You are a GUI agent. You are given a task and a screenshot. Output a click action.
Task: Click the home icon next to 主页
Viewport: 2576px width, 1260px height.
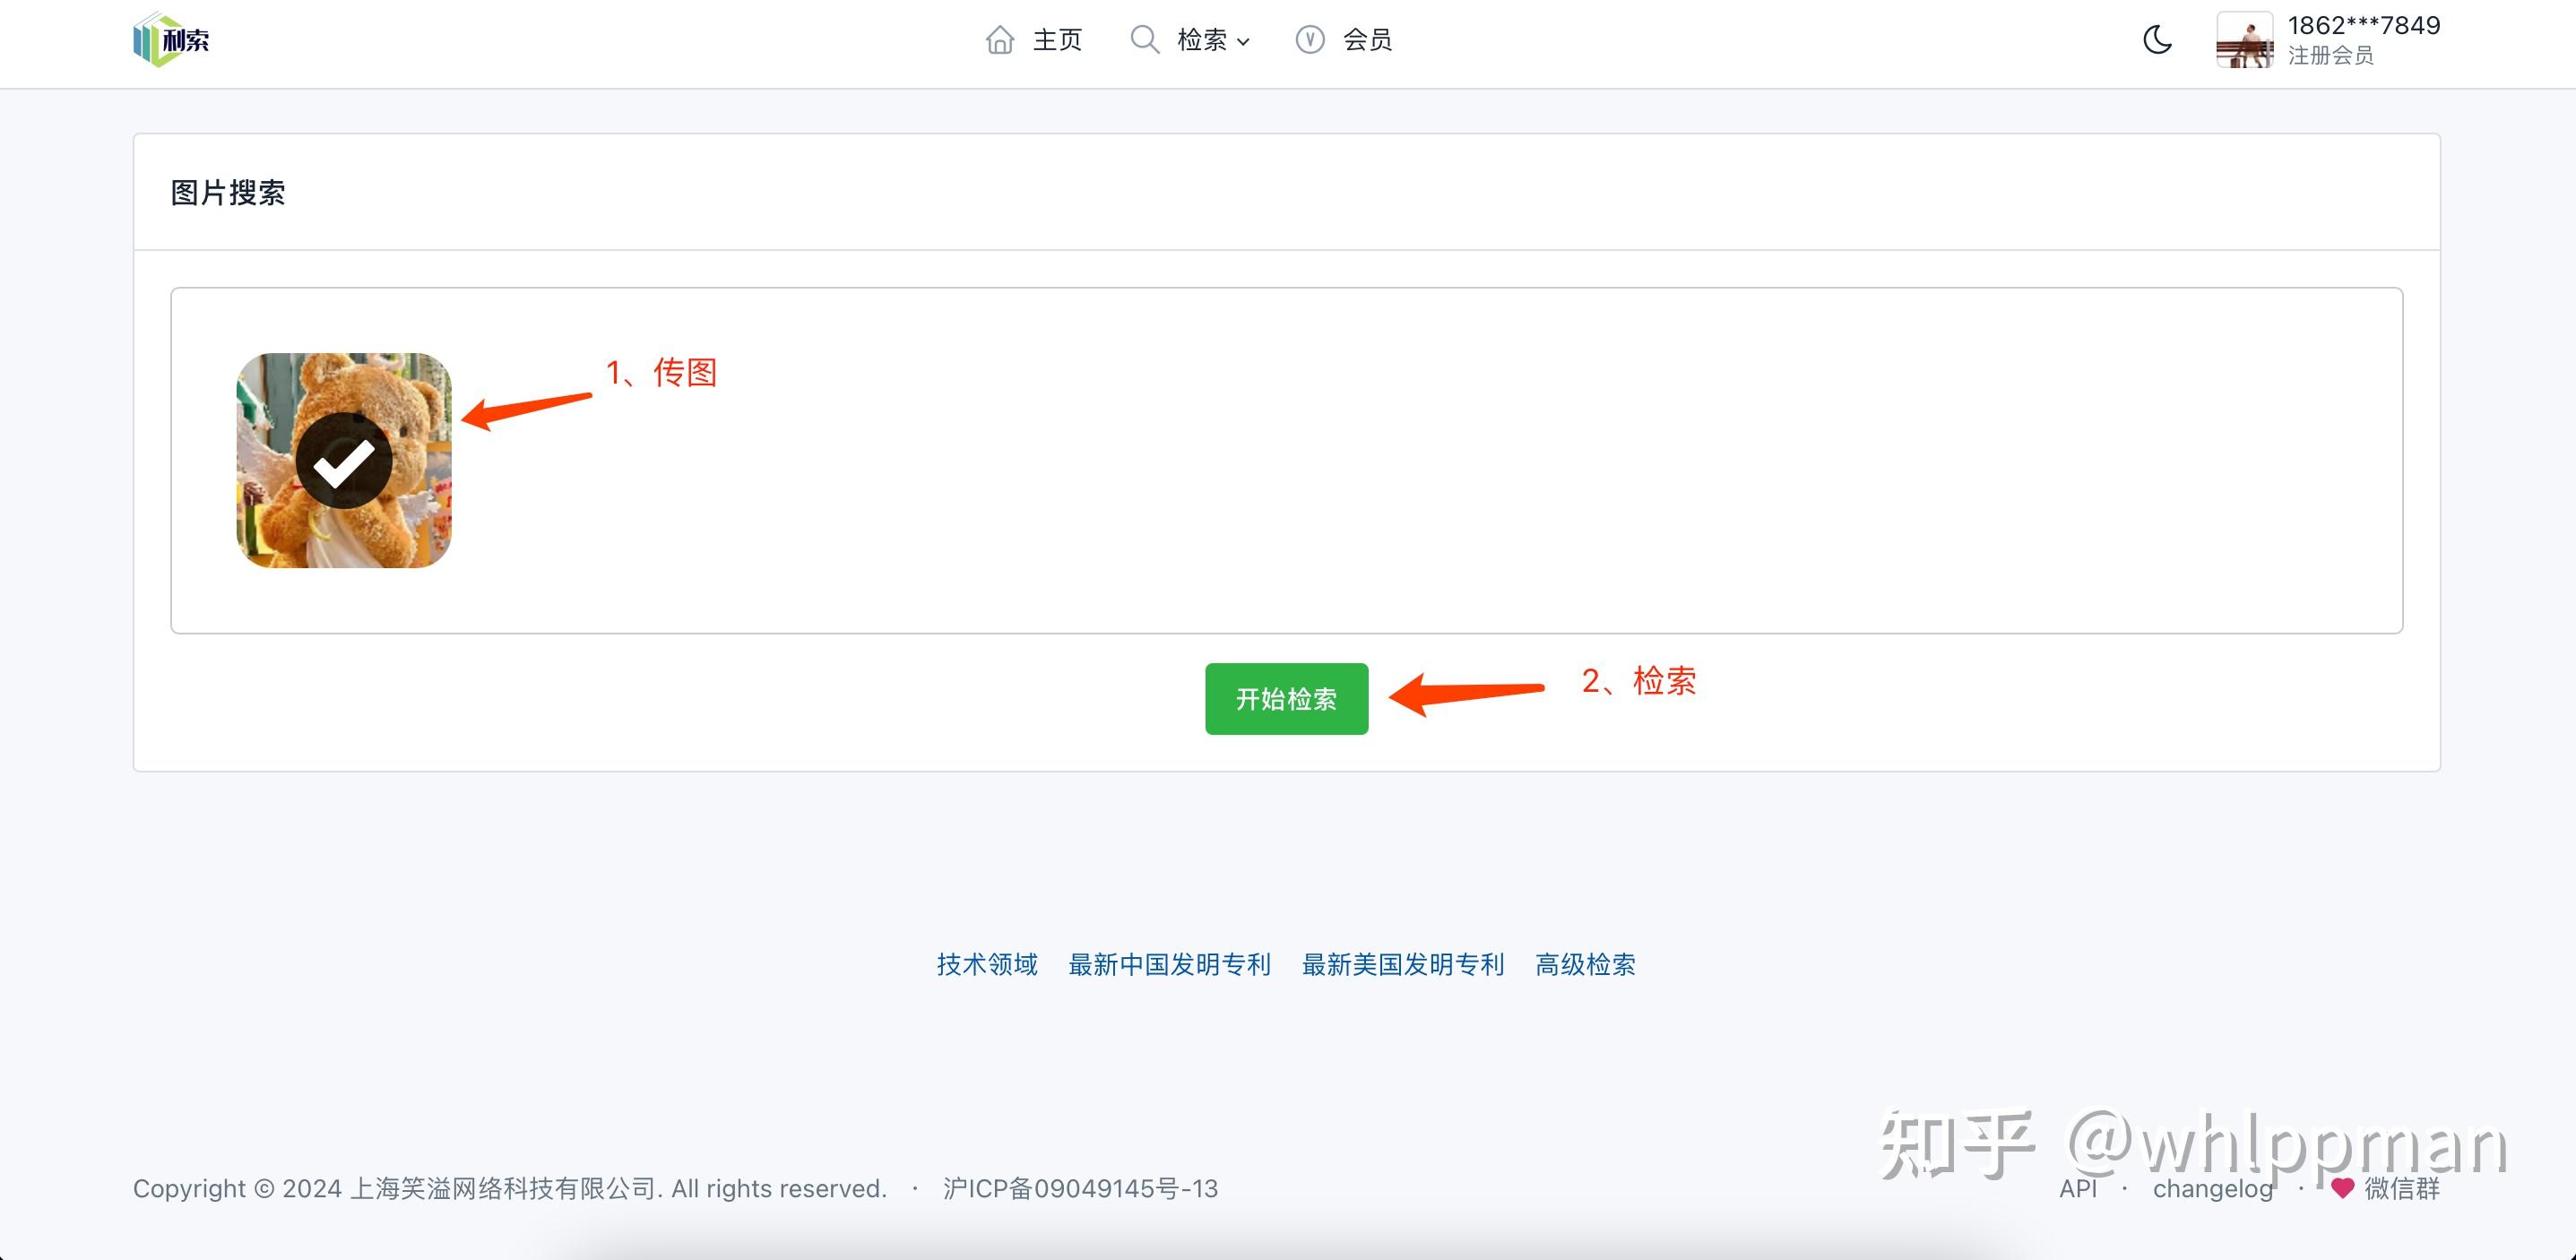click(x=1000, y=40)
